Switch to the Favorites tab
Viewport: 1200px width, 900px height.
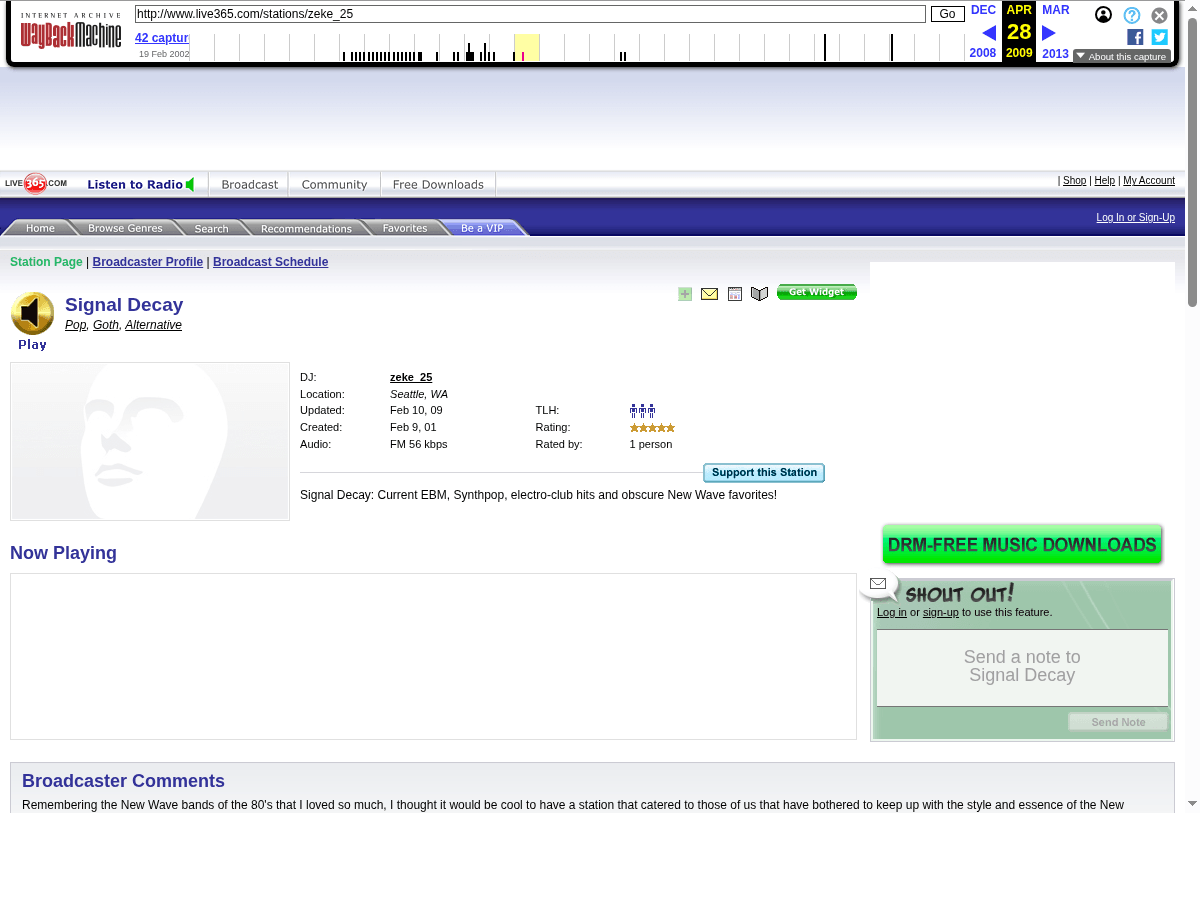[405, 228]
